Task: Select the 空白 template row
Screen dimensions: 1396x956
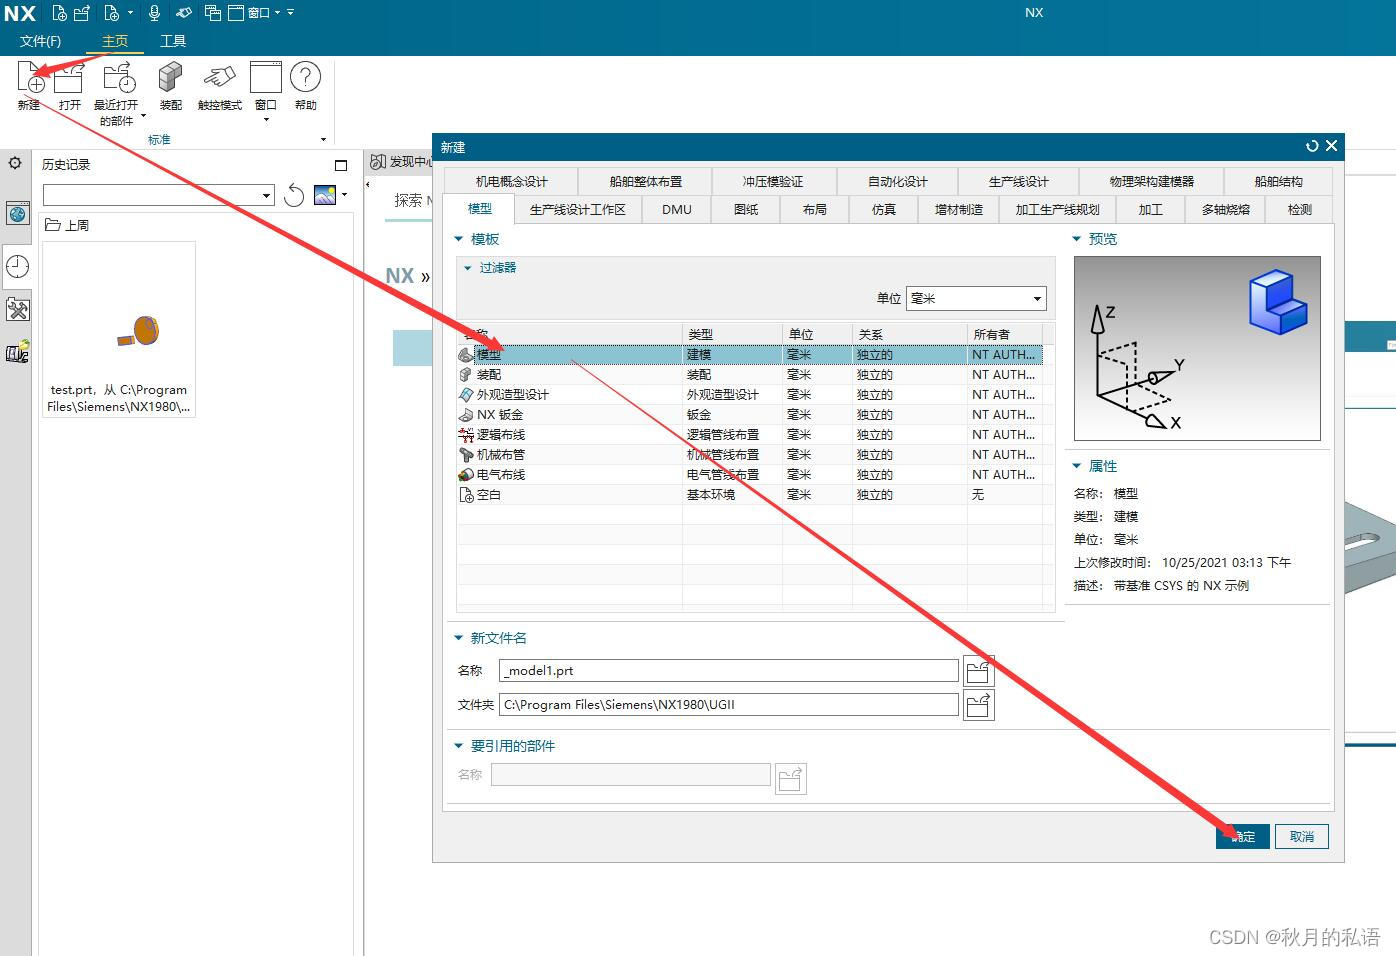Action: (750, 495)
